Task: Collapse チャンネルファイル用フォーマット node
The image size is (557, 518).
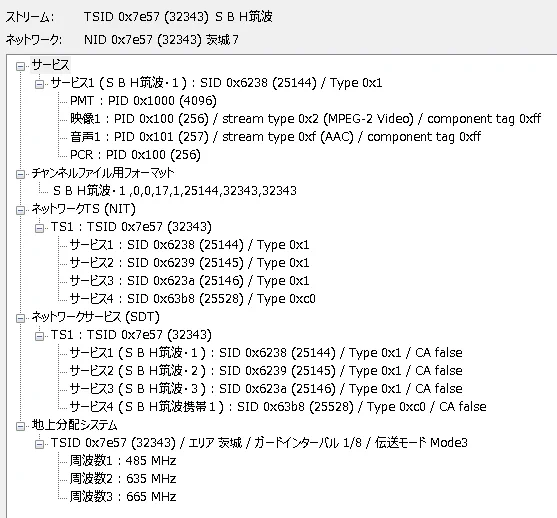Action: [21, 174]
